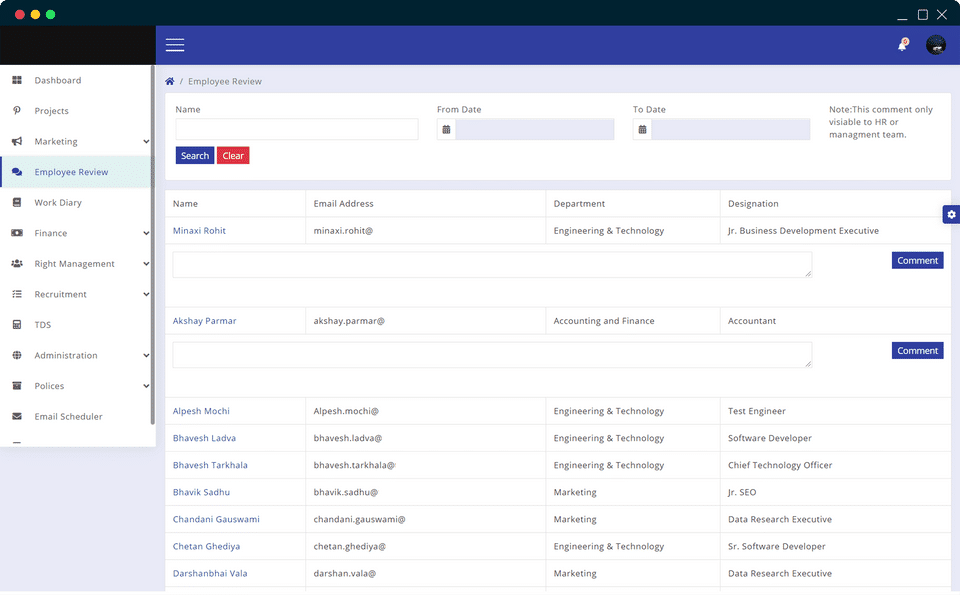Open Alpesh Mochi employee link
The width and height of the screenshot is (960, 595).
click(x=201, y=411)
